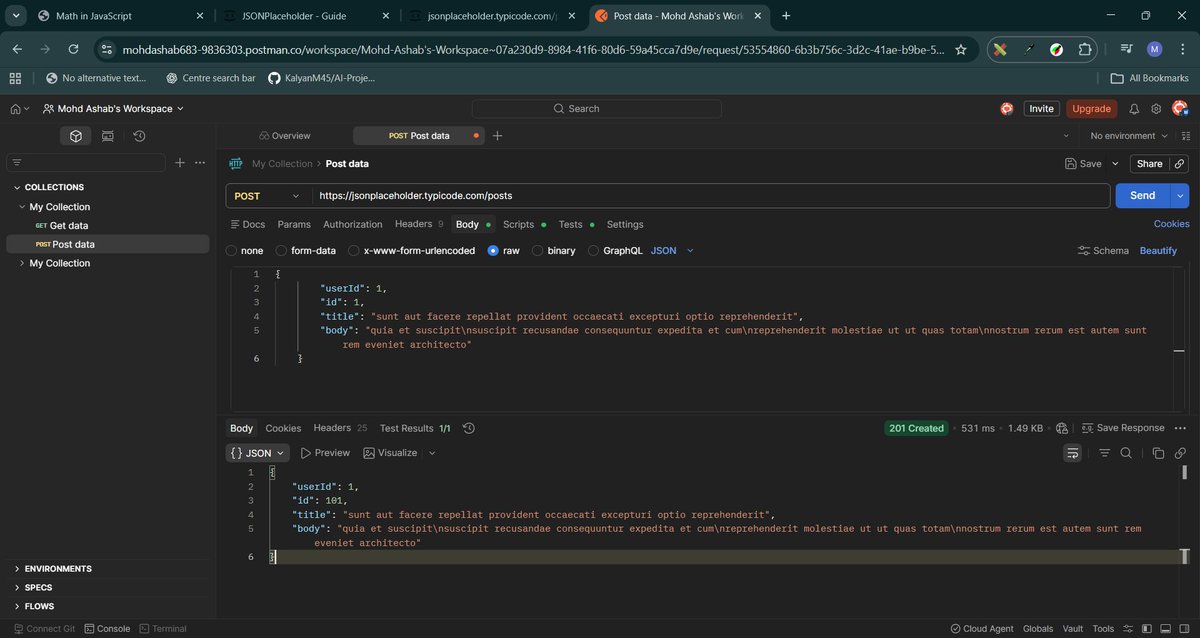1200x638 pixels.
Task: Open the Cookies link under Send
Action: coord(1171,224)
